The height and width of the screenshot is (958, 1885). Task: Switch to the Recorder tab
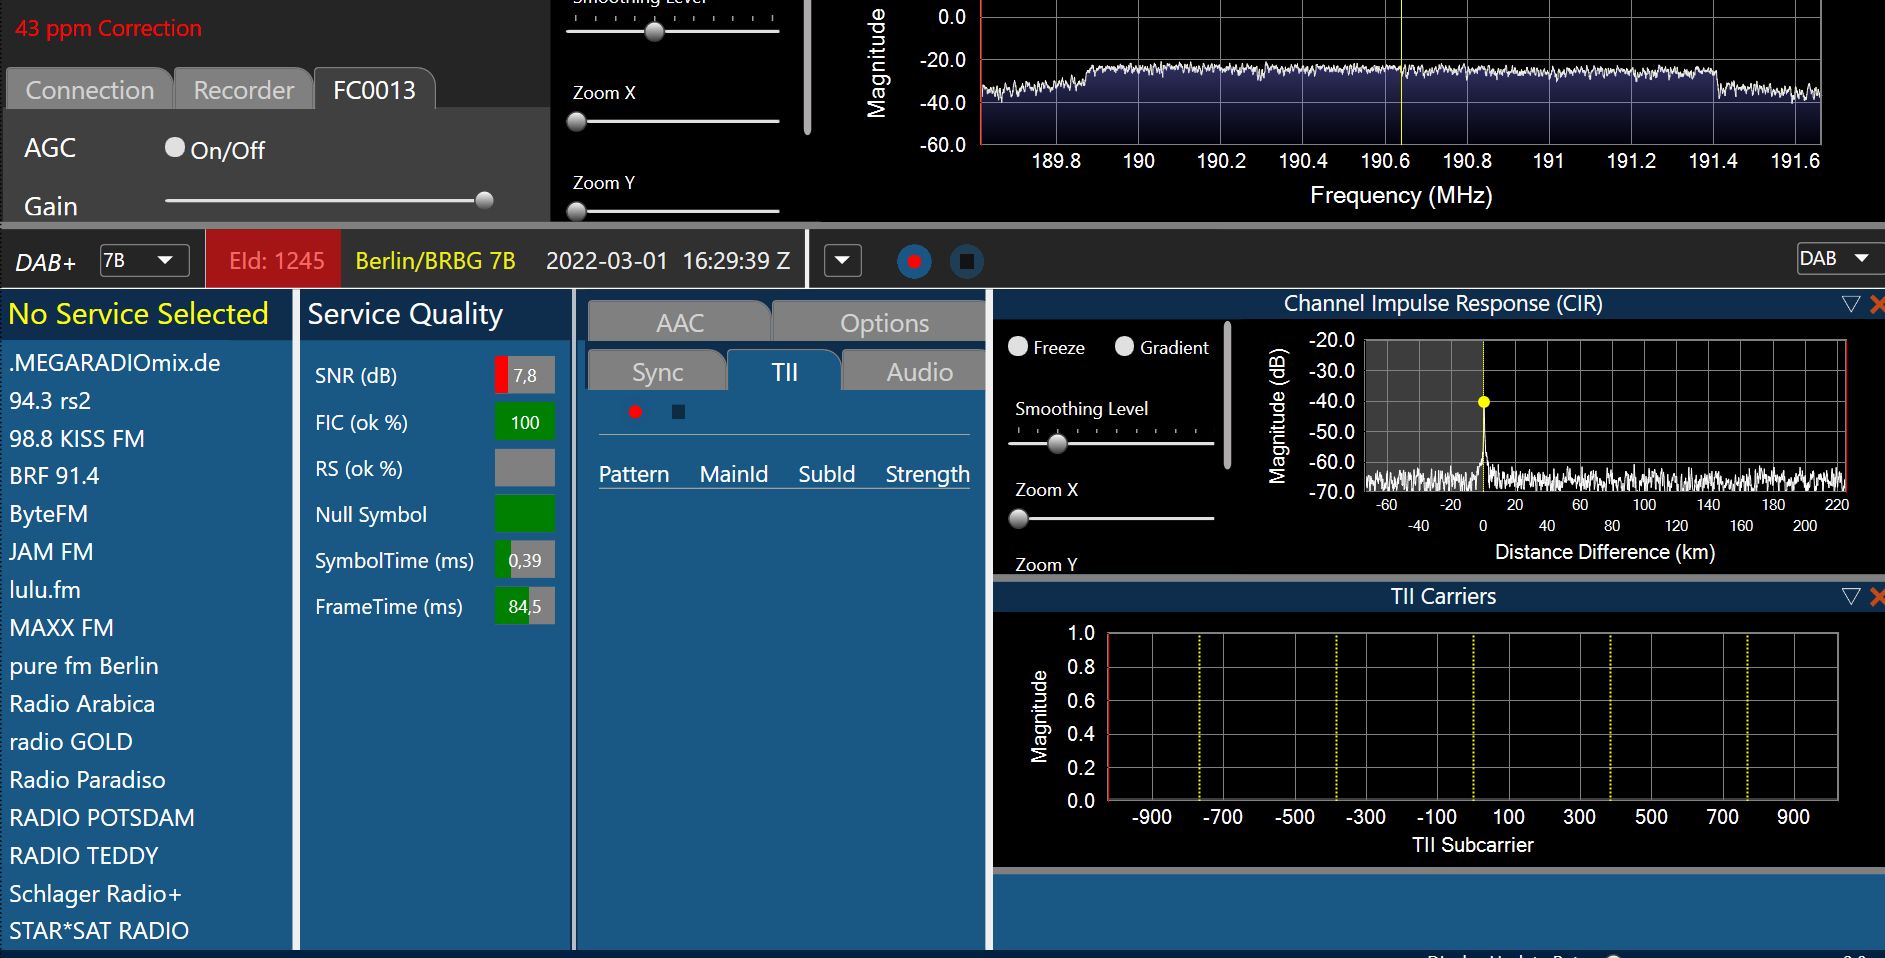click(x=243, y=90)
